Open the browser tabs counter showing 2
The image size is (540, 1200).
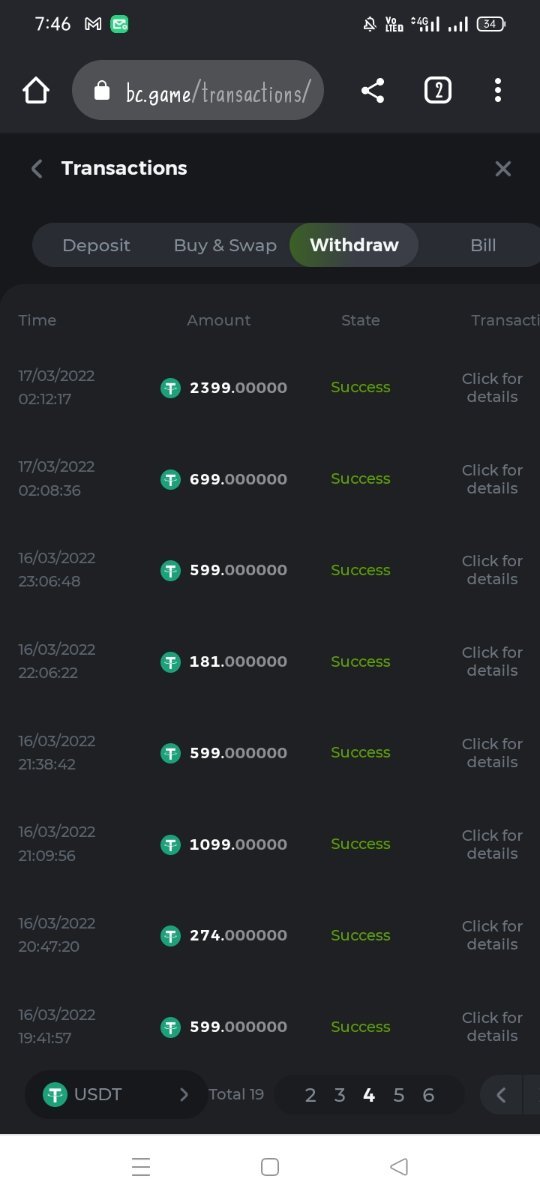(437, 91)
